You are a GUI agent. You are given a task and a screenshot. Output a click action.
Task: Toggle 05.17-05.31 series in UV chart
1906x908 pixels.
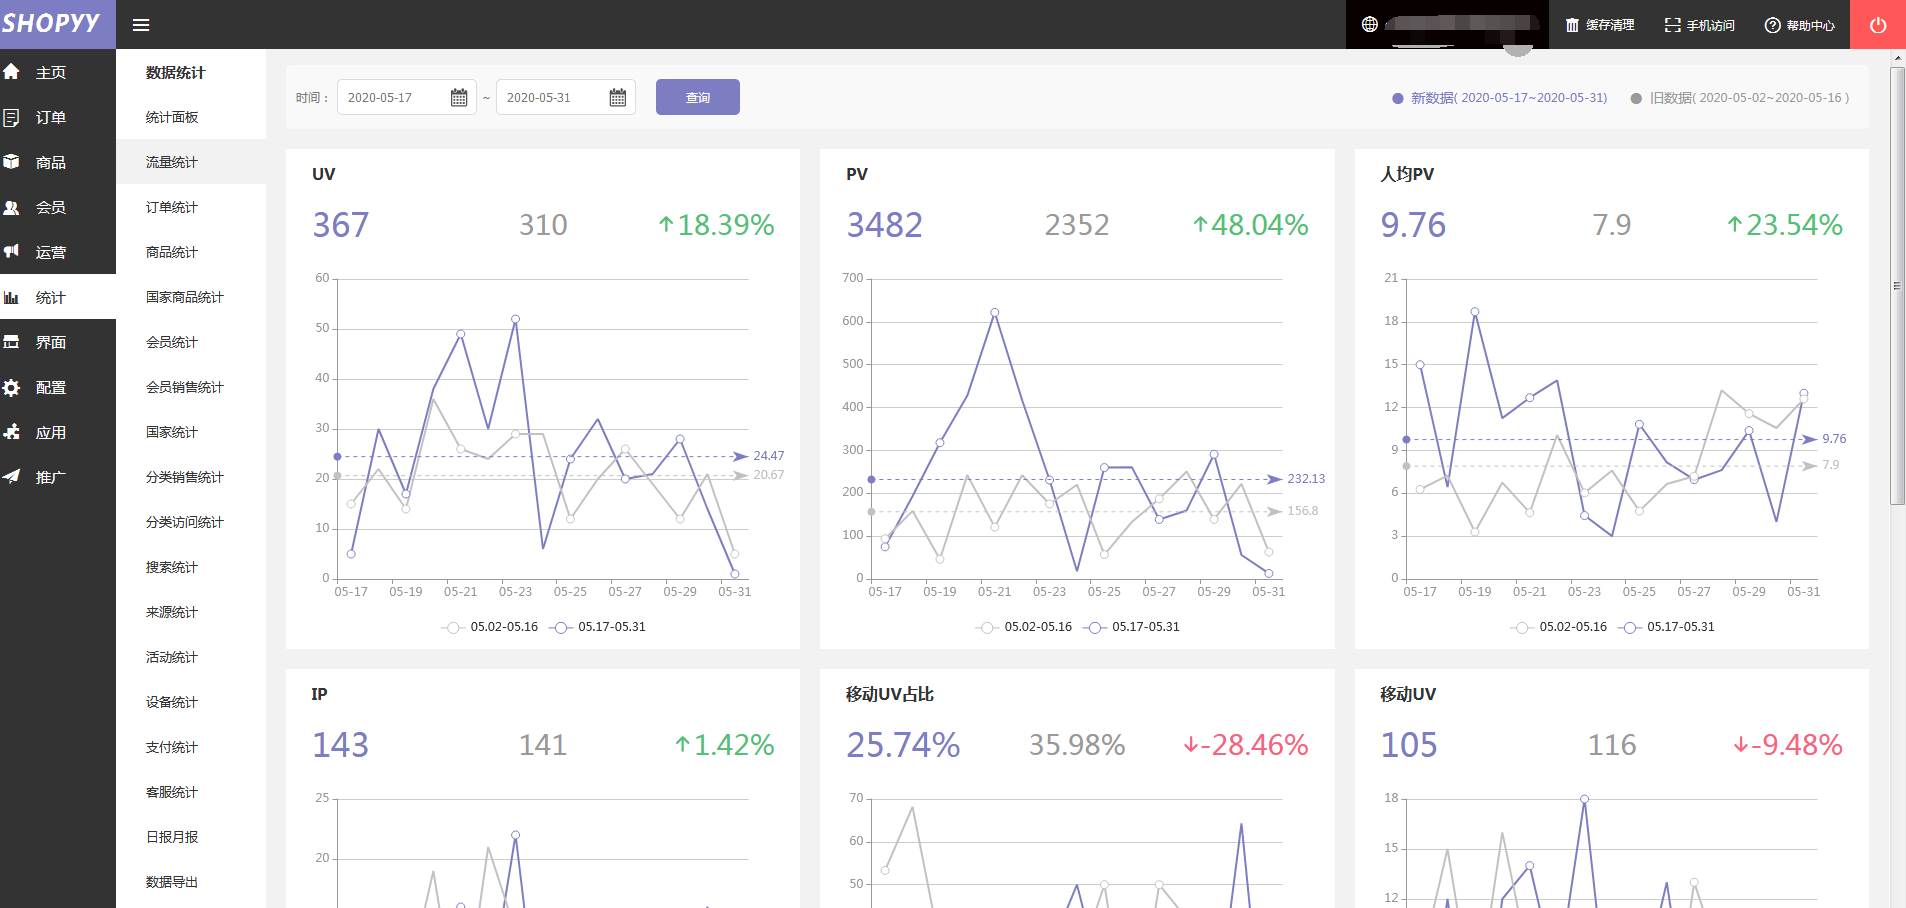tap(598, 627)
